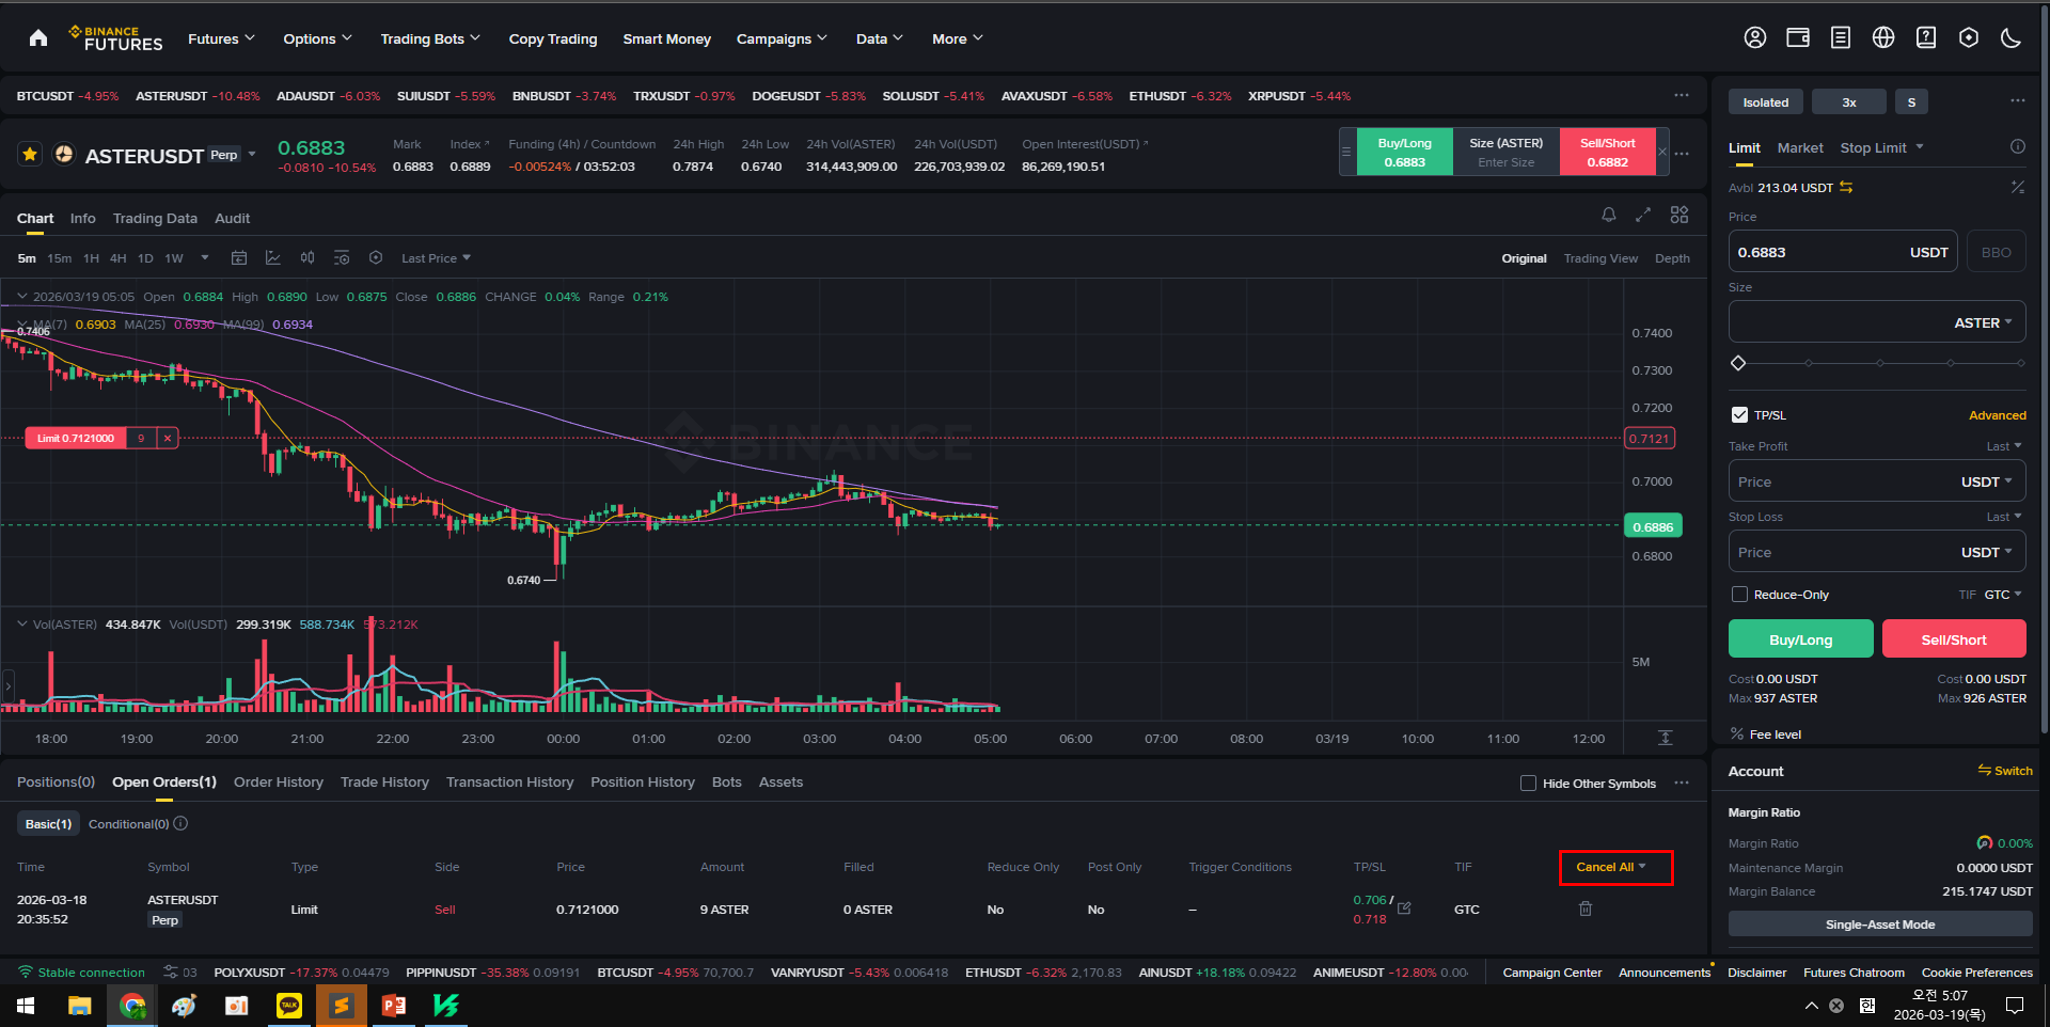Open the Trading Bots dropdown menu
Viewport: 2050px width, 1027px height.
point(430,39)
